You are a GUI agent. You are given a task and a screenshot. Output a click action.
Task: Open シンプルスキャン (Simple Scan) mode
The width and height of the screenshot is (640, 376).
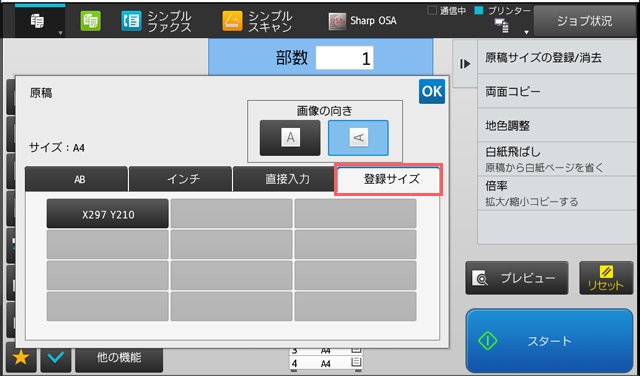(x=258, y=21)
